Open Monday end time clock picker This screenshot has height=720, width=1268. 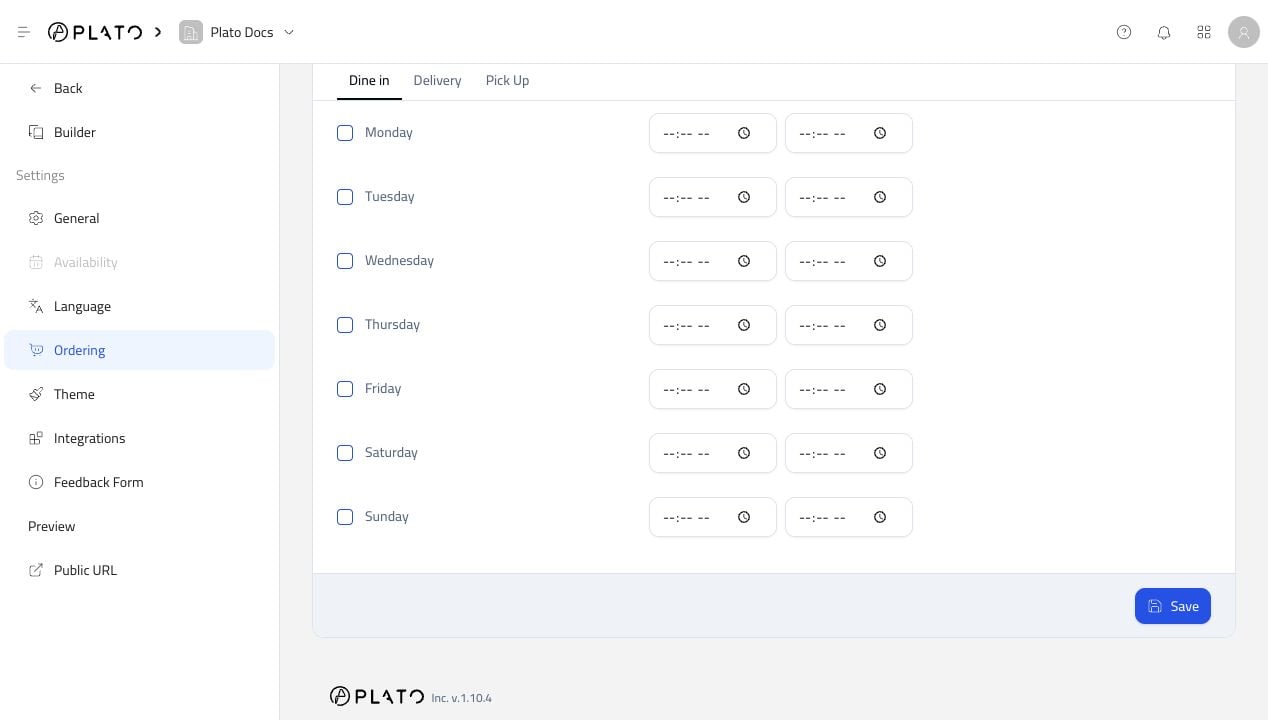pyautogui.click(x=880, y=133)
